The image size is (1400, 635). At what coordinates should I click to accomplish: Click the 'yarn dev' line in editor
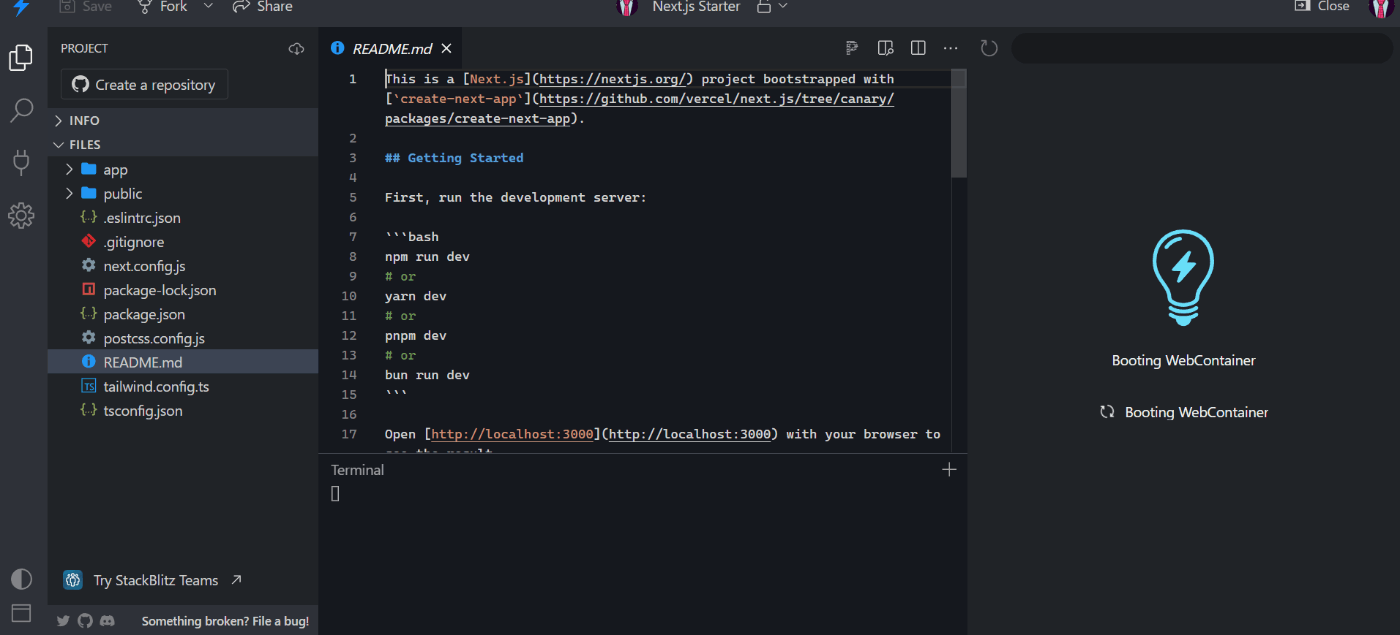coord(416,296)
